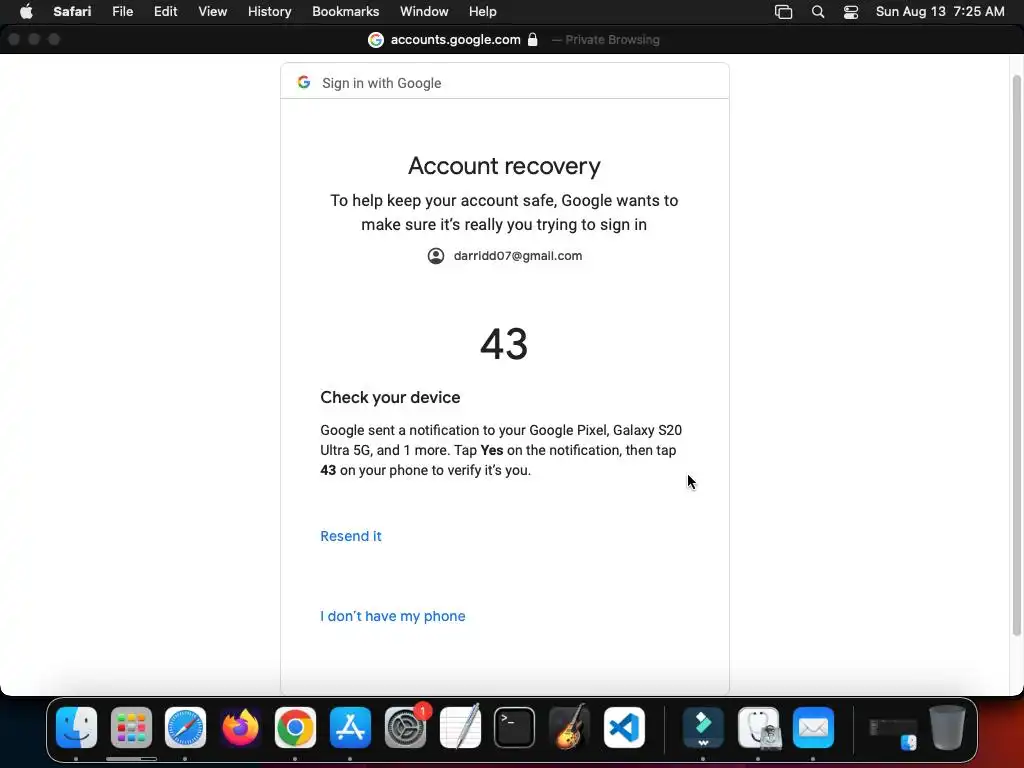Click the I don't have my phone link

(392, 616)
